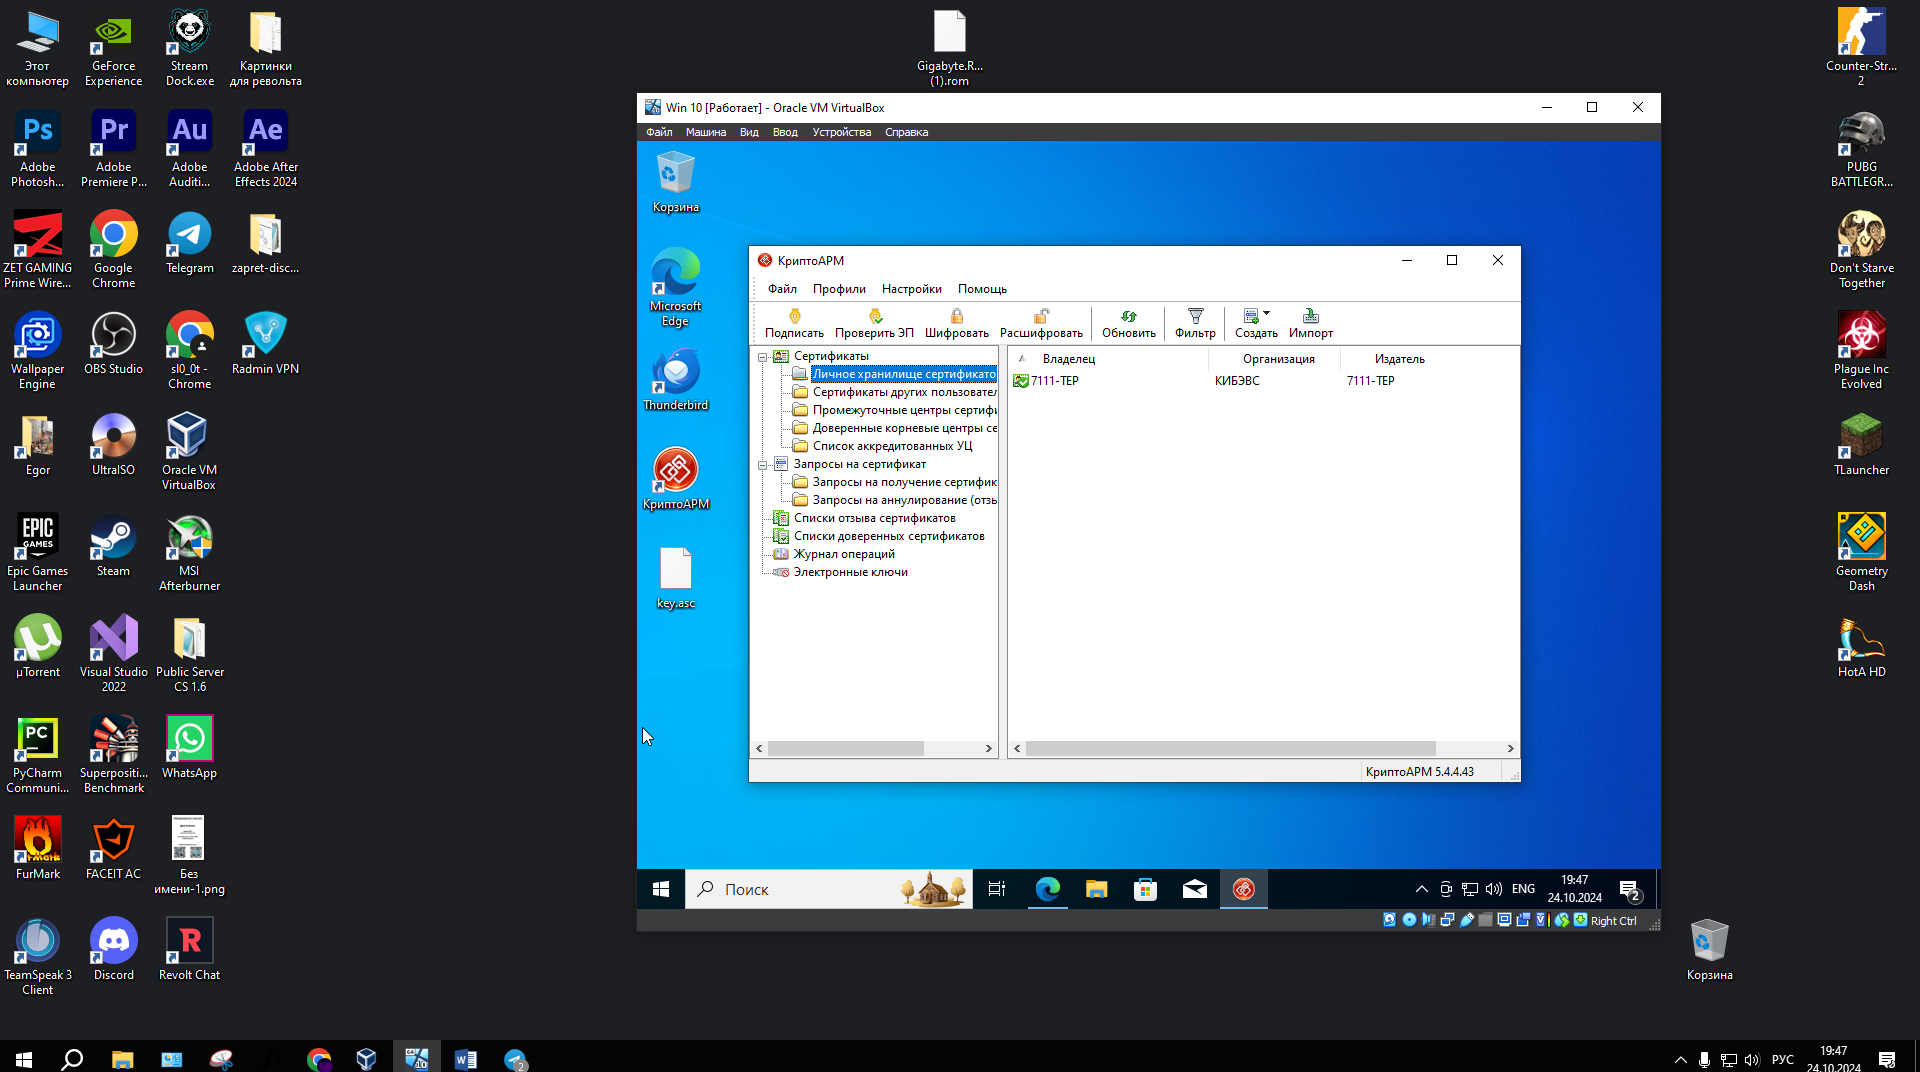Viewport: 1920px width, 1072px height.
Task: Open the Создать dropdown arrow
Action: [1267, 314]
